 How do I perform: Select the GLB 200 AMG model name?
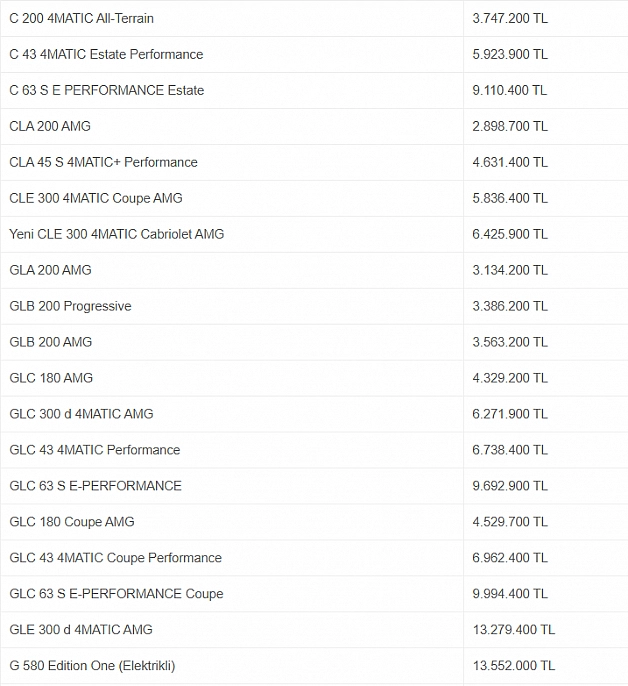(51, 342)
